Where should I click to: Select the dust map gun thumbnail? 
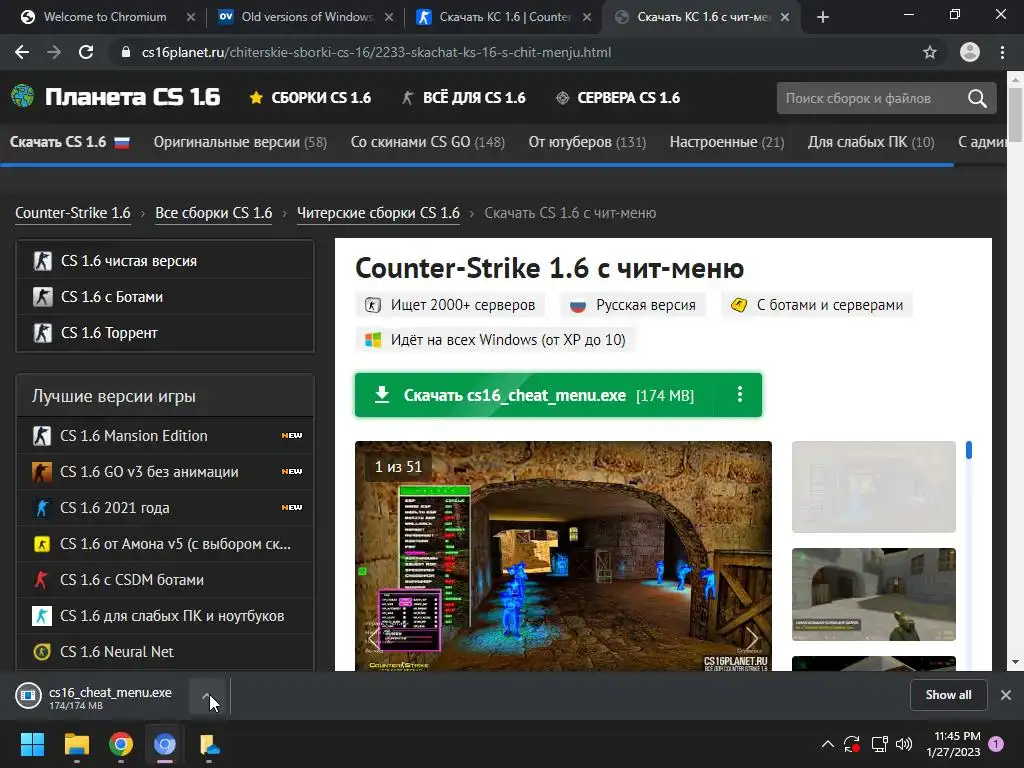873,594
